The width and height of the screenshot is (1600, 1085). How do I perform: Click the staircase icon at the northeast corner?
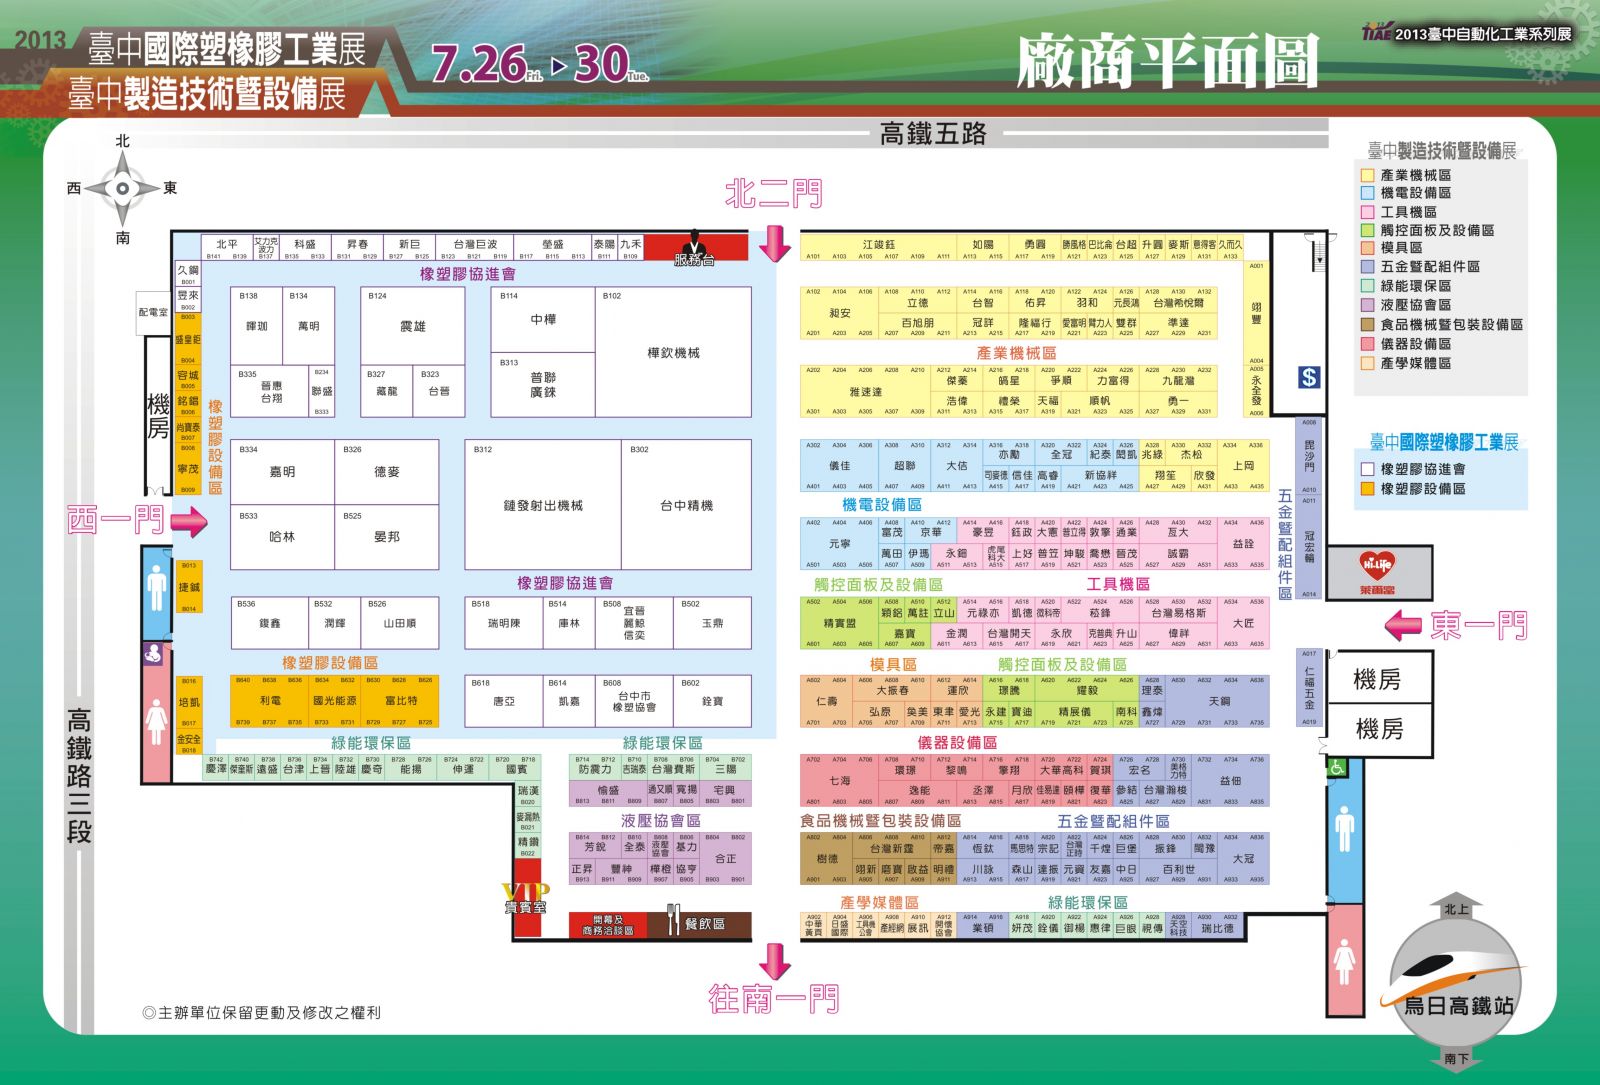(x=1319, y=251)
